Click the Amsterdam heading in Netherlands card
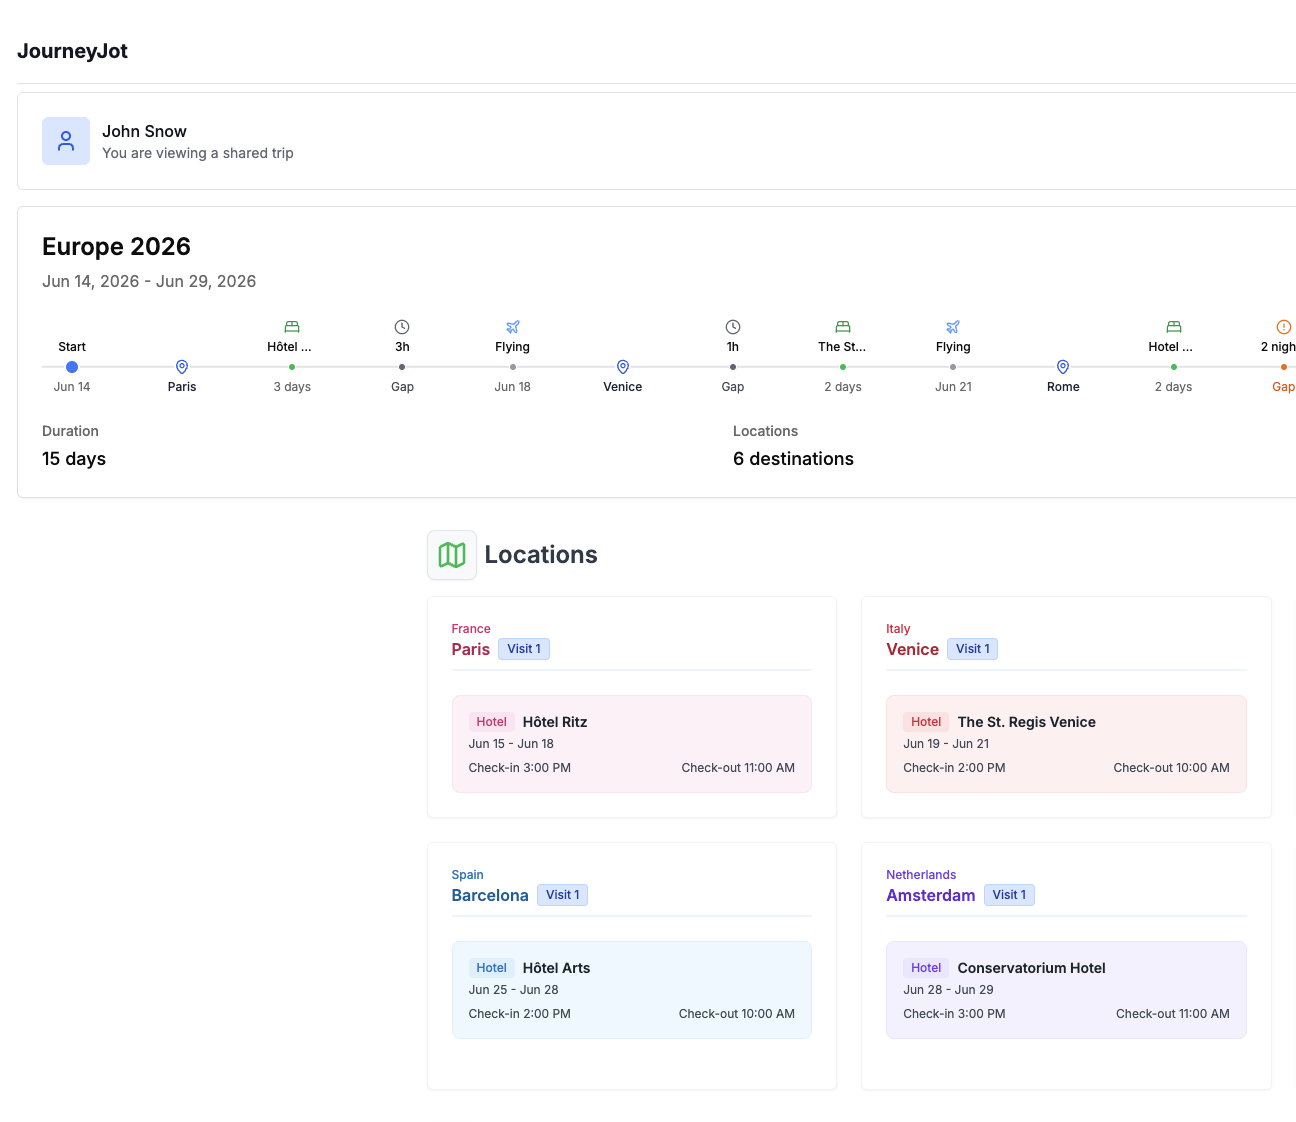This screenshot has height=1122, width=1296. coord(930,895)
